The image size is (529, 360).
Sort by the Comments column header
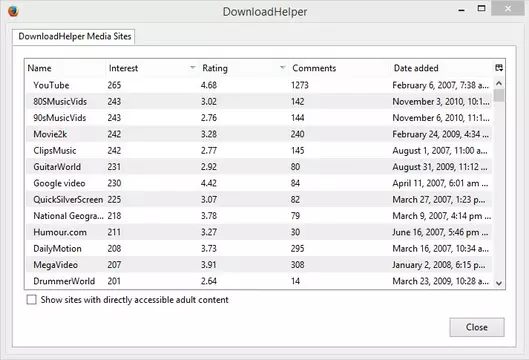pos(339,68)
